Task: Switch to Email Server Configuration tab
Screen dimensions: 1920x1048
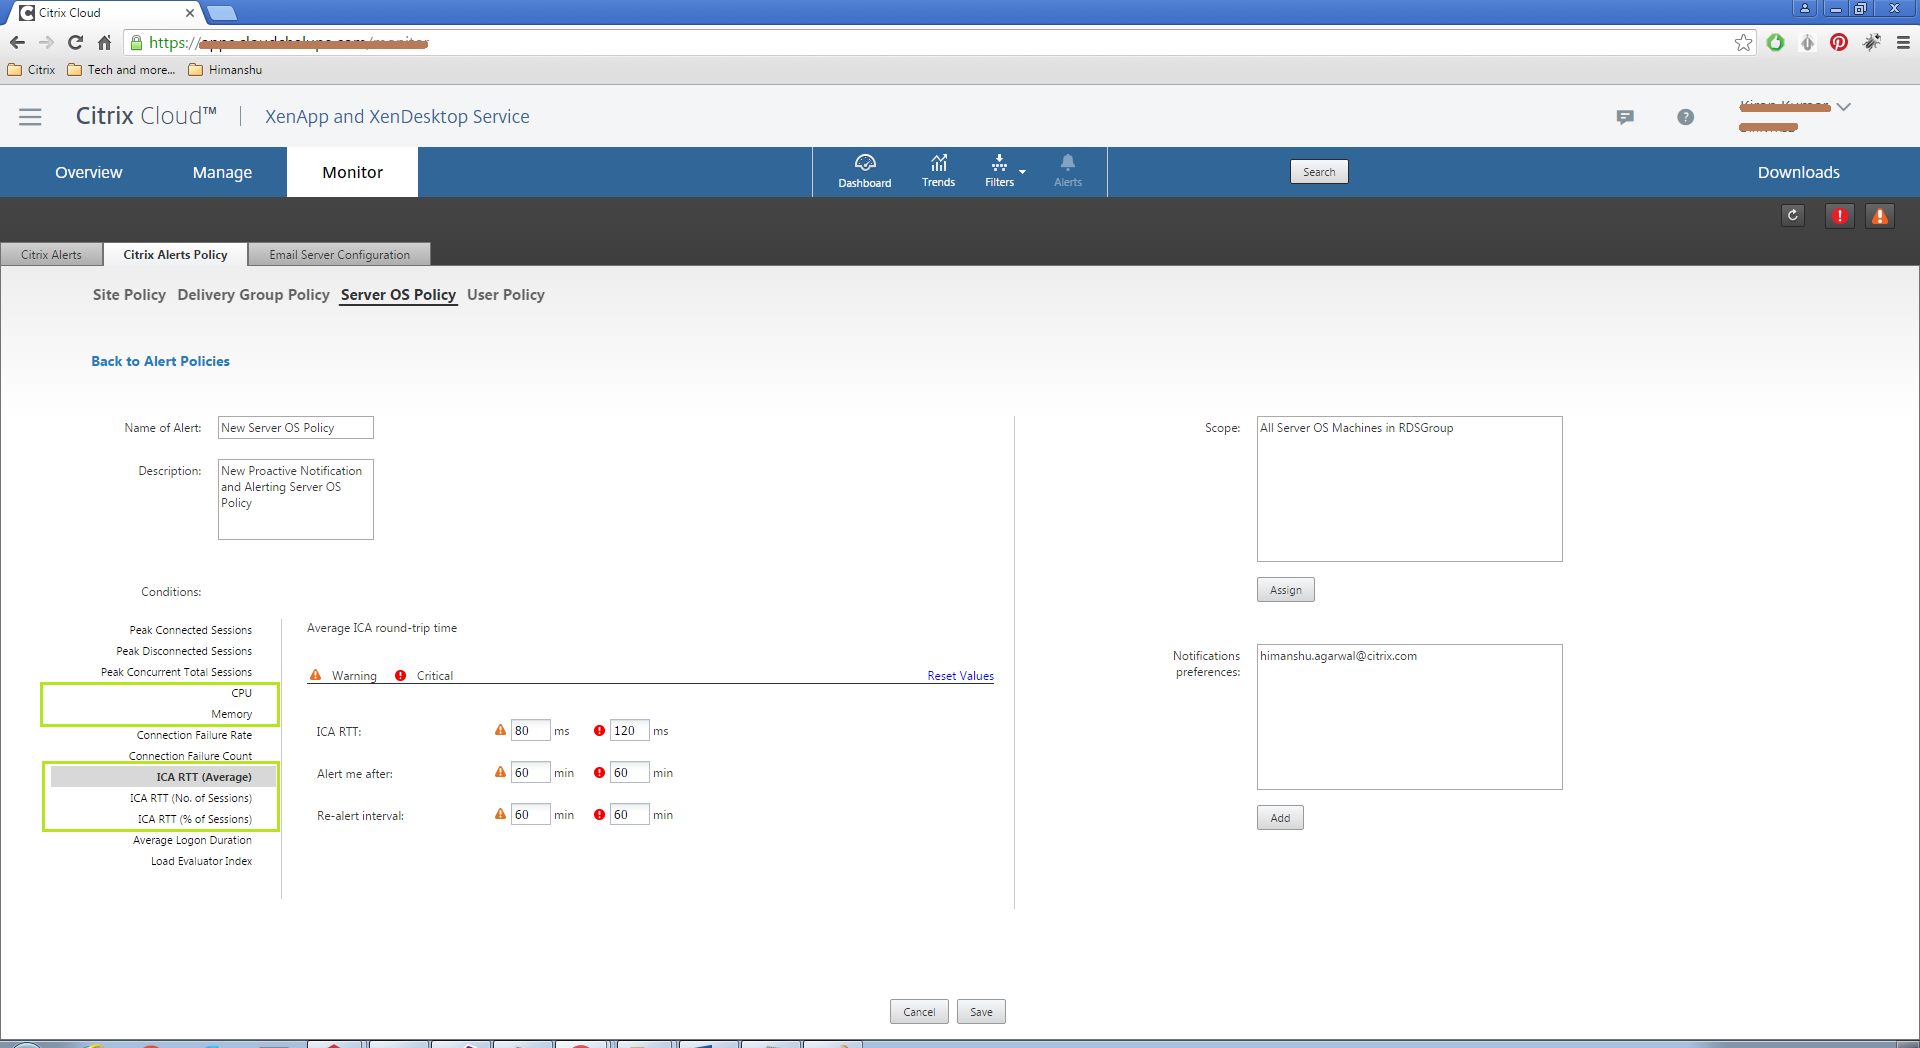Action: (x=339, y=255)
